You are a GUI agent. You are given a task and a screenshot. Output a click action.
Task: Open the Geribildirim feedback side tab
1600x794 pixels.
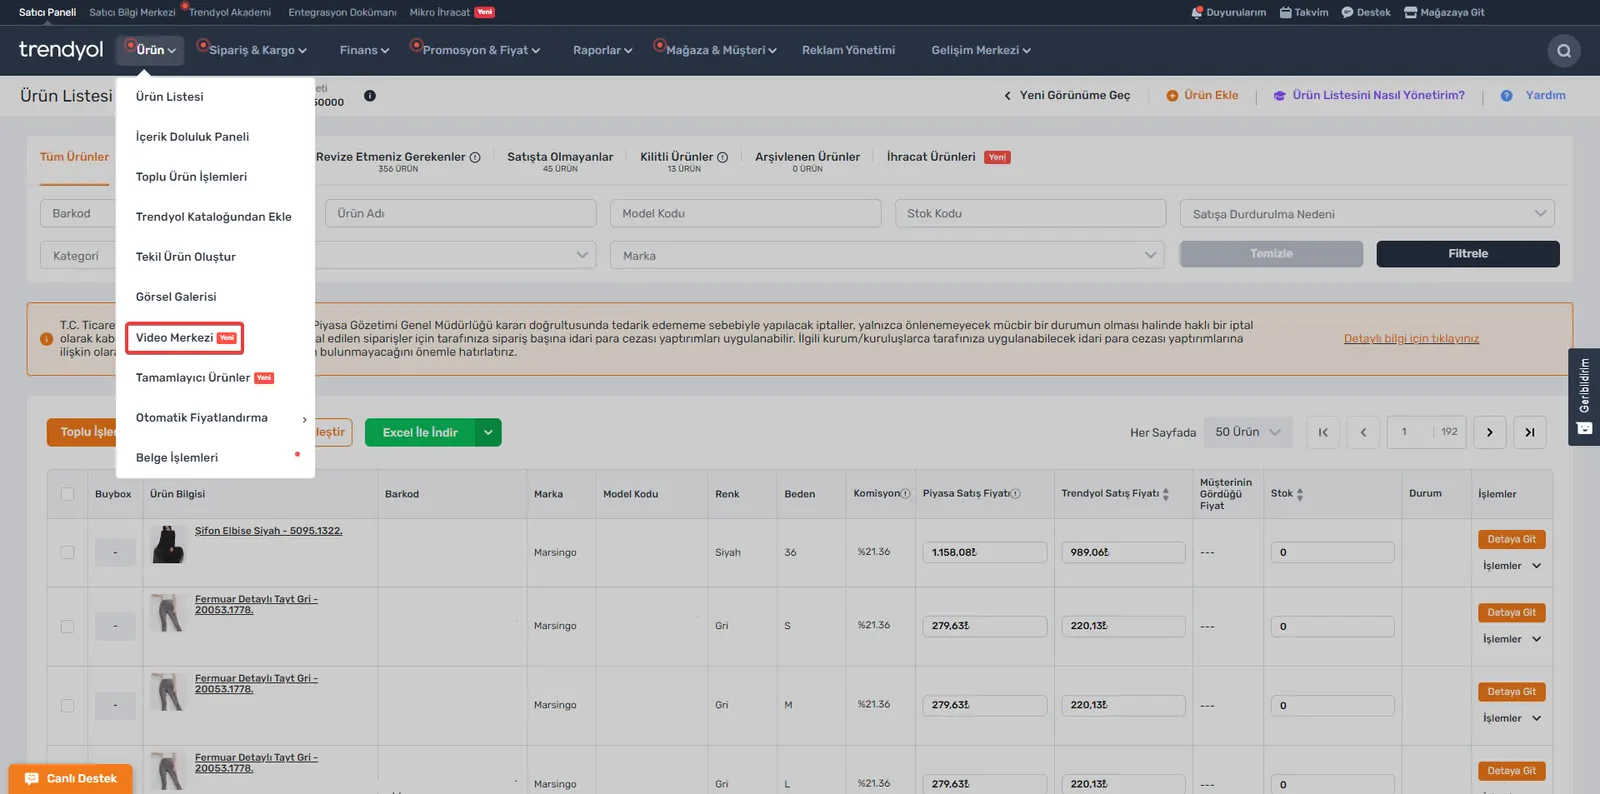pyautogui.click(x=1584, y=396)
